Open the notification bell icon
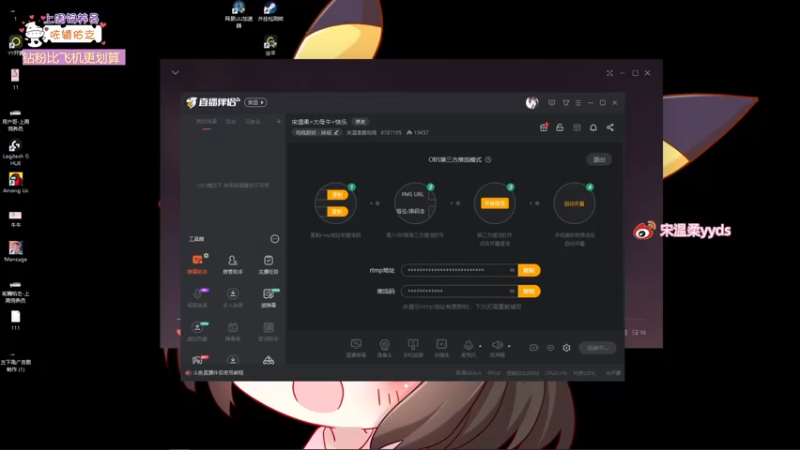800x450 pixels. pyautogui.click(x=593, y=128)
